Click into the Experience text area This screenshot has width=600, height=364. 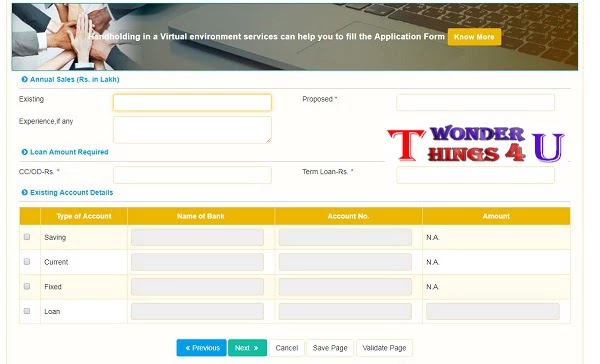coord(192,130)
